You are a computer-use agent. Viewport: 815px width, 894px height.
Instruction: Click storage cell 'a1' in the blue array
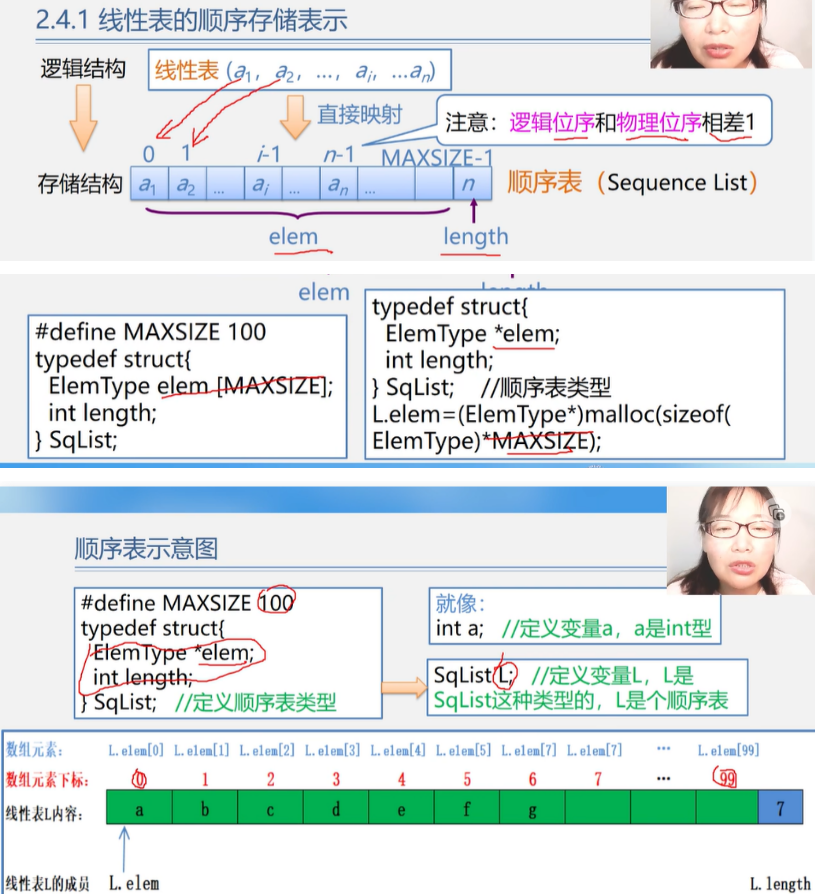[x=149, y=183]
